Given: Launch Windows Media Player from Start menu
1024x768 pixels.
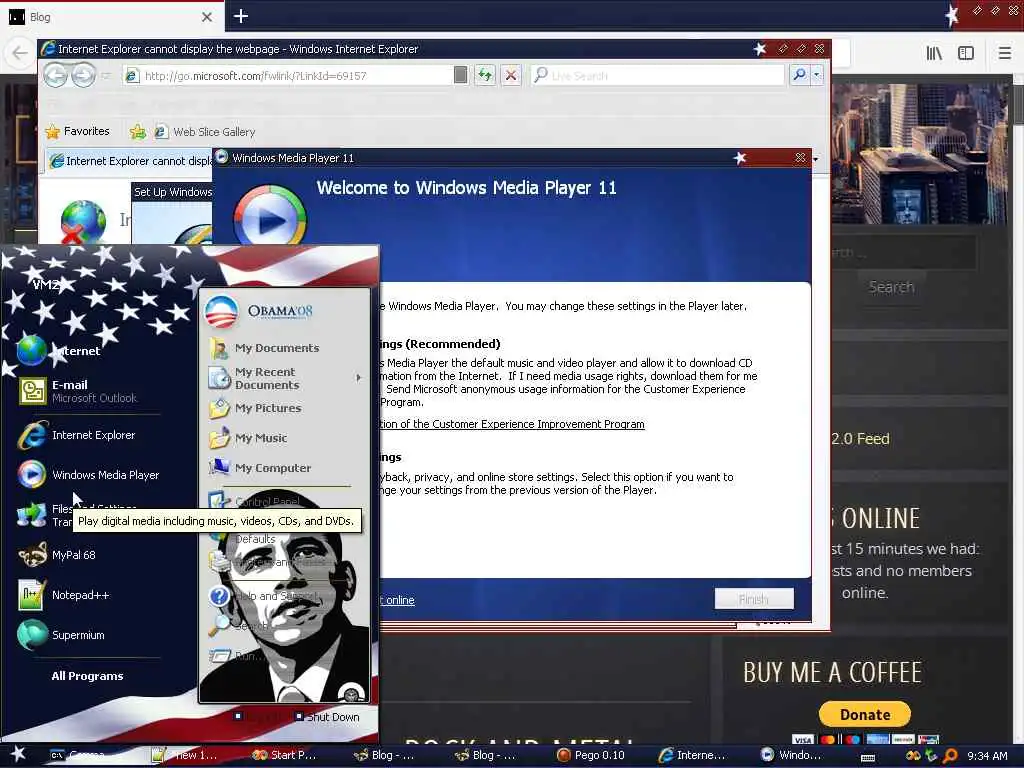Looking at the screenshot, I should pos(88,475).
